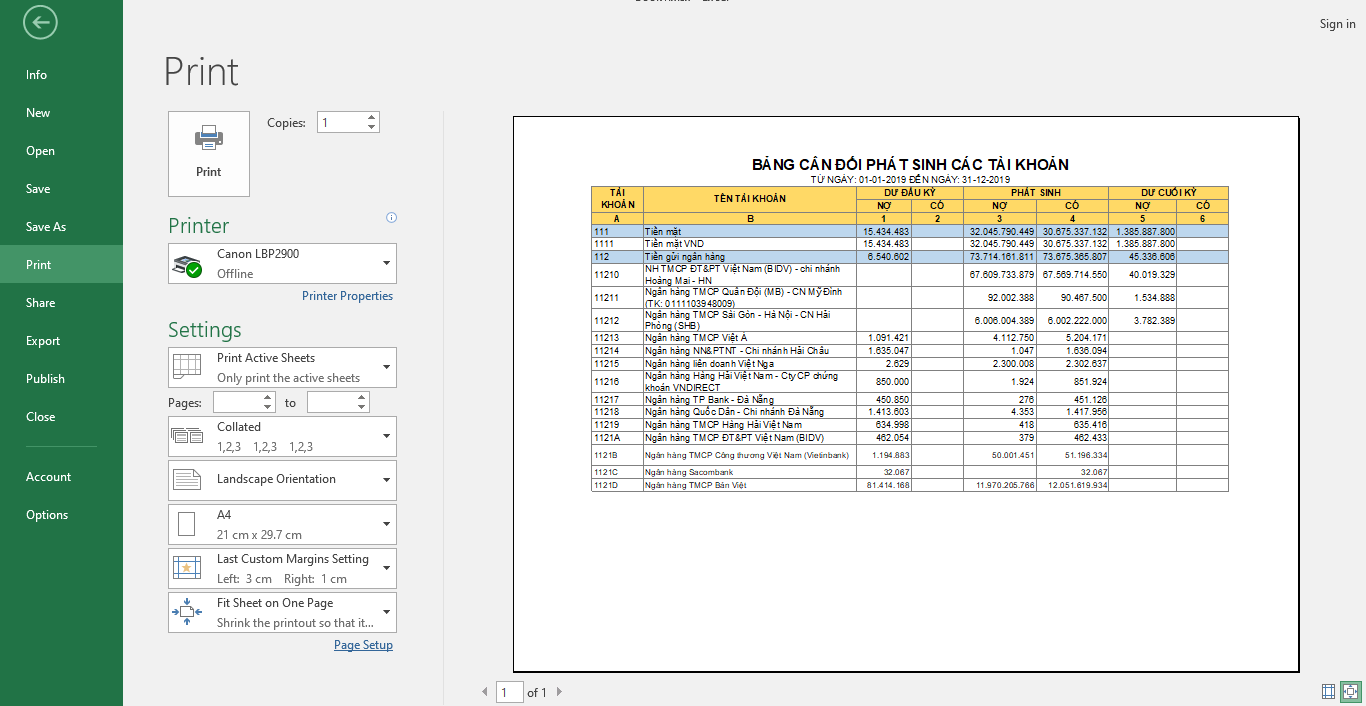The height and width of the screenshot is (706, 1366).
Task: Click the Printer Properties link
Action: pyautogui.click(x=347, y=296)
